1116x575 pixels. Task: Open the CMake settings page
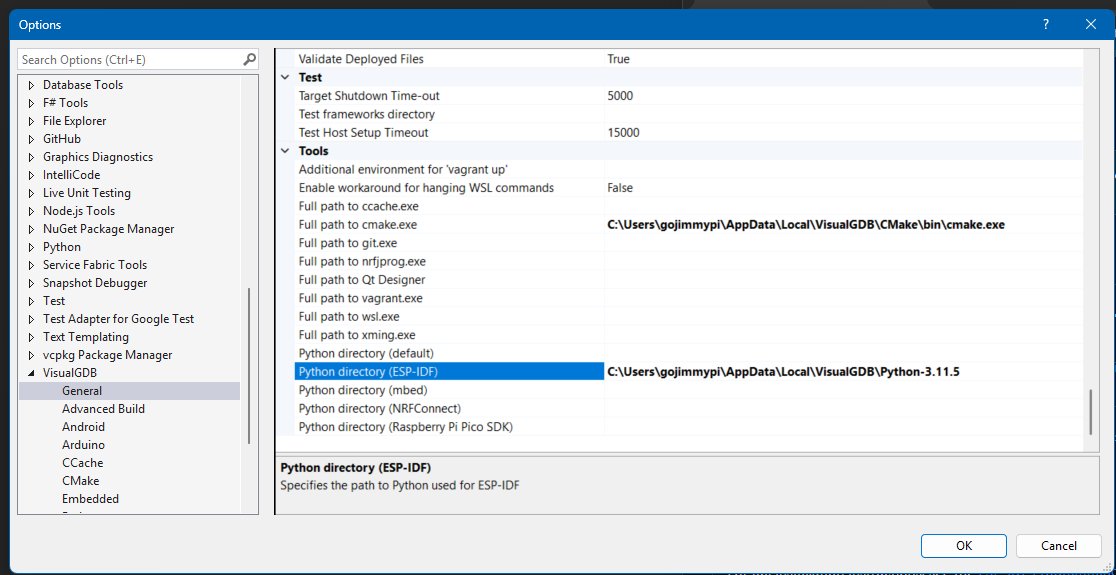(x=80, y=481)
